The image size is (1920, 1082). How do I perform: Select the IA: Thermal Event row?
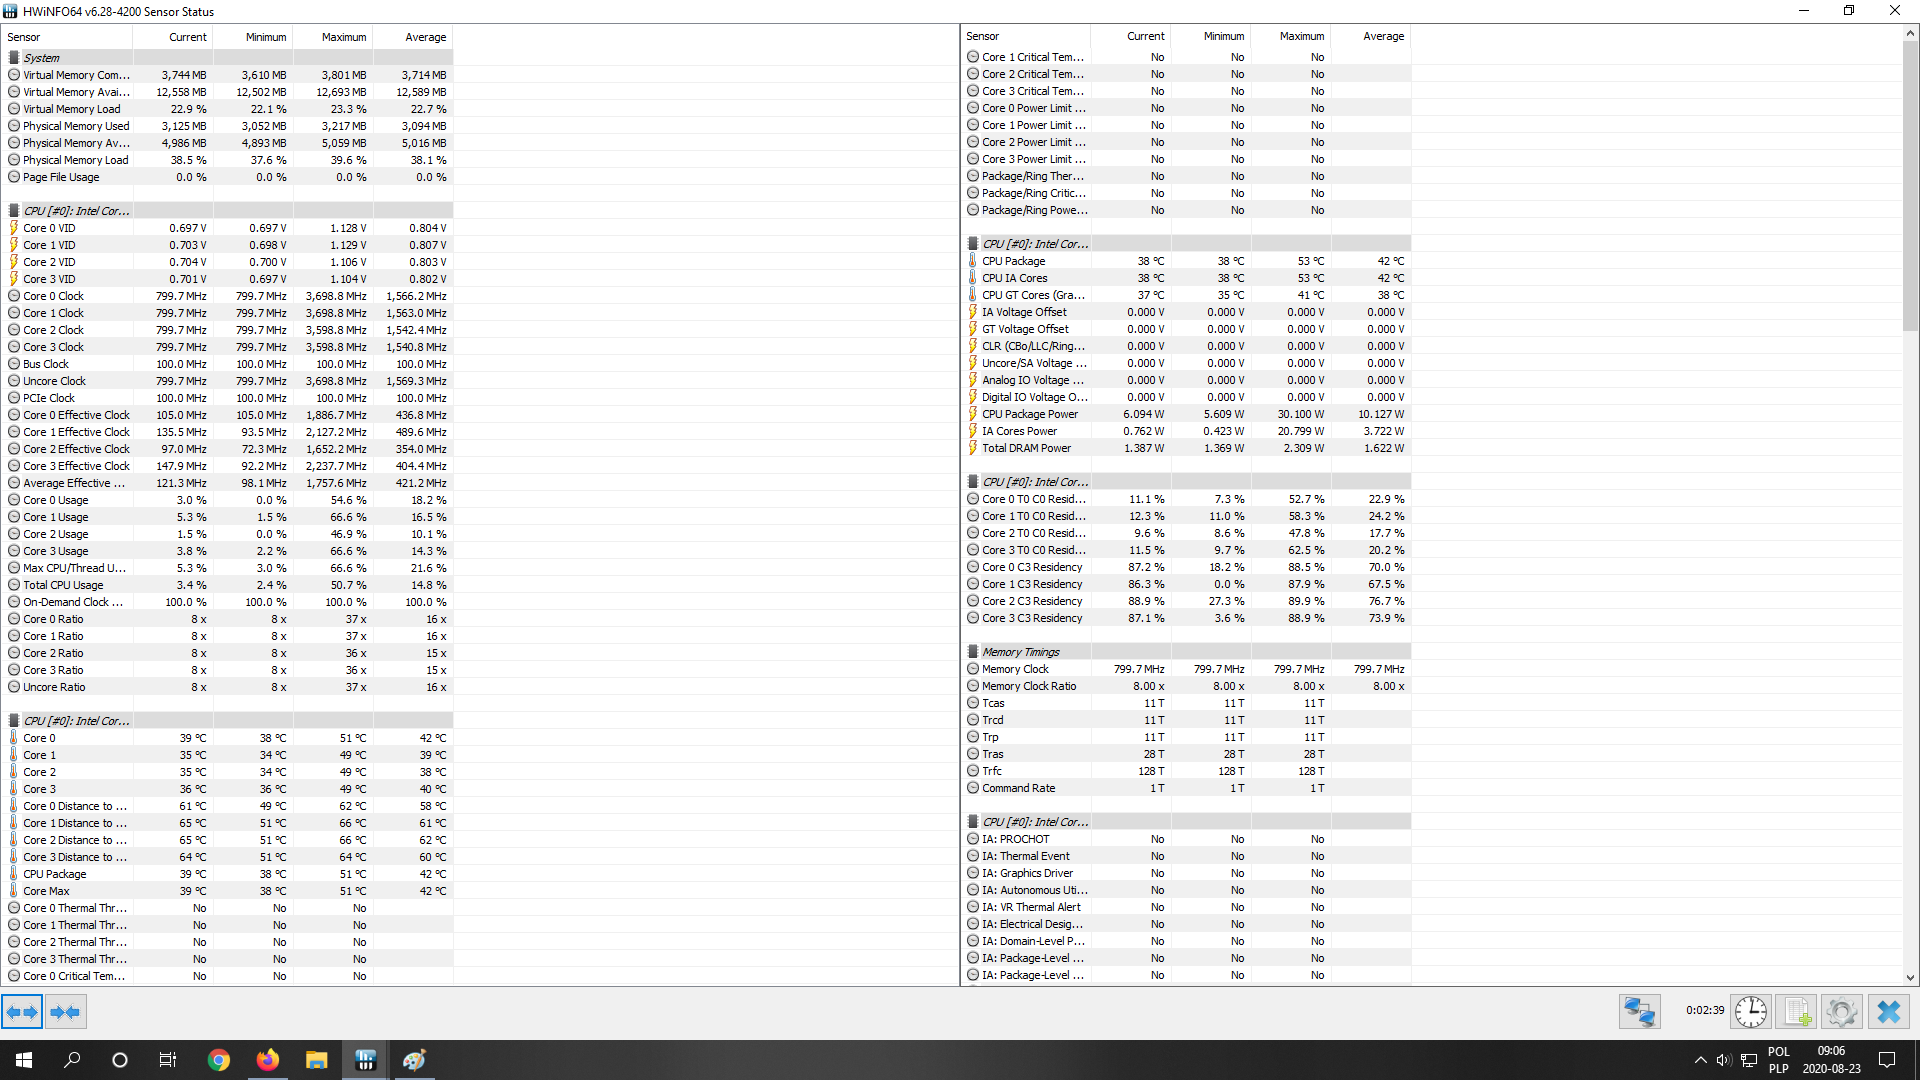point(1186,856)
